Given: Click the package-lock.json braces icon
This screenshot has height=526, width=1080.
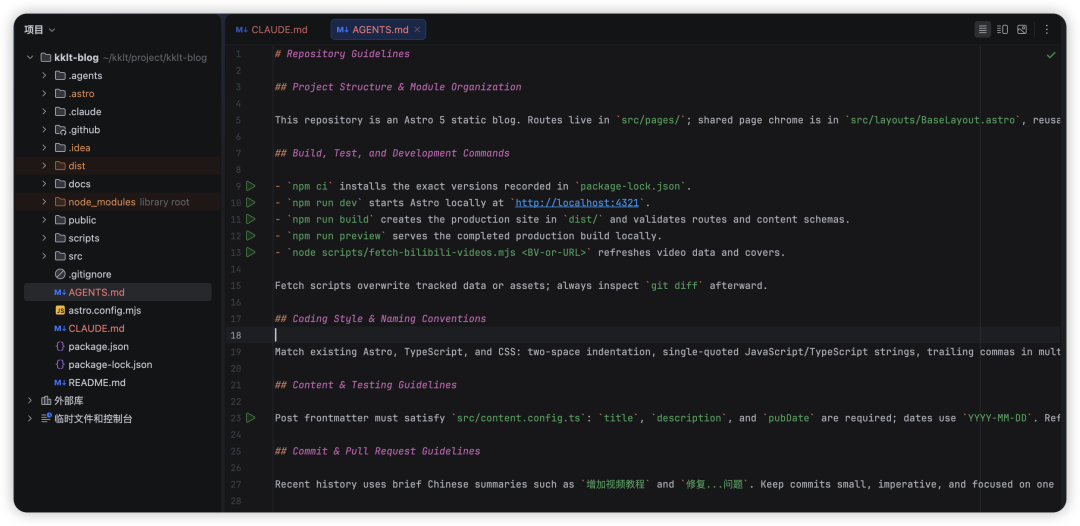Looking at the screenshot, I should click(x=60, y=364).
